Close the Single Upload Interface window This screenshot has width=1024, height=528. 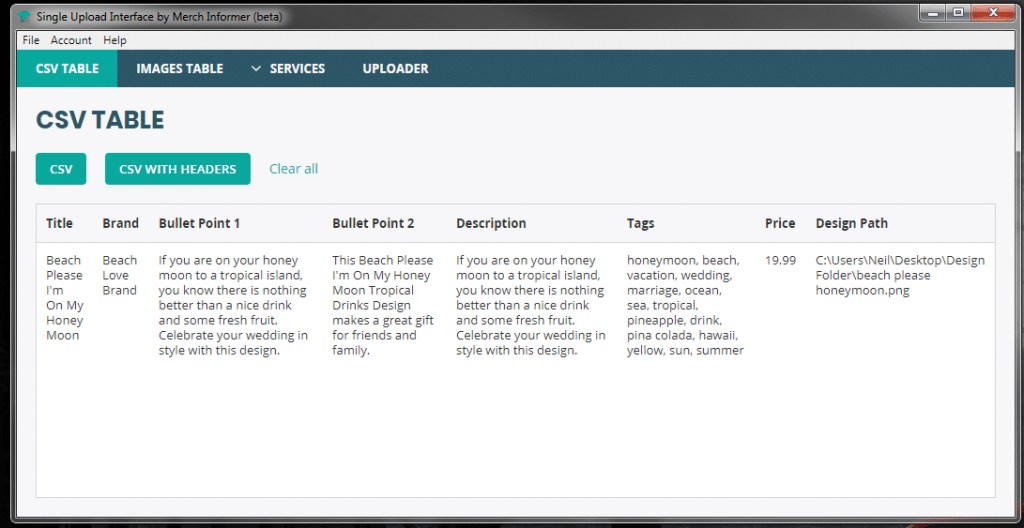pos(994,12)
